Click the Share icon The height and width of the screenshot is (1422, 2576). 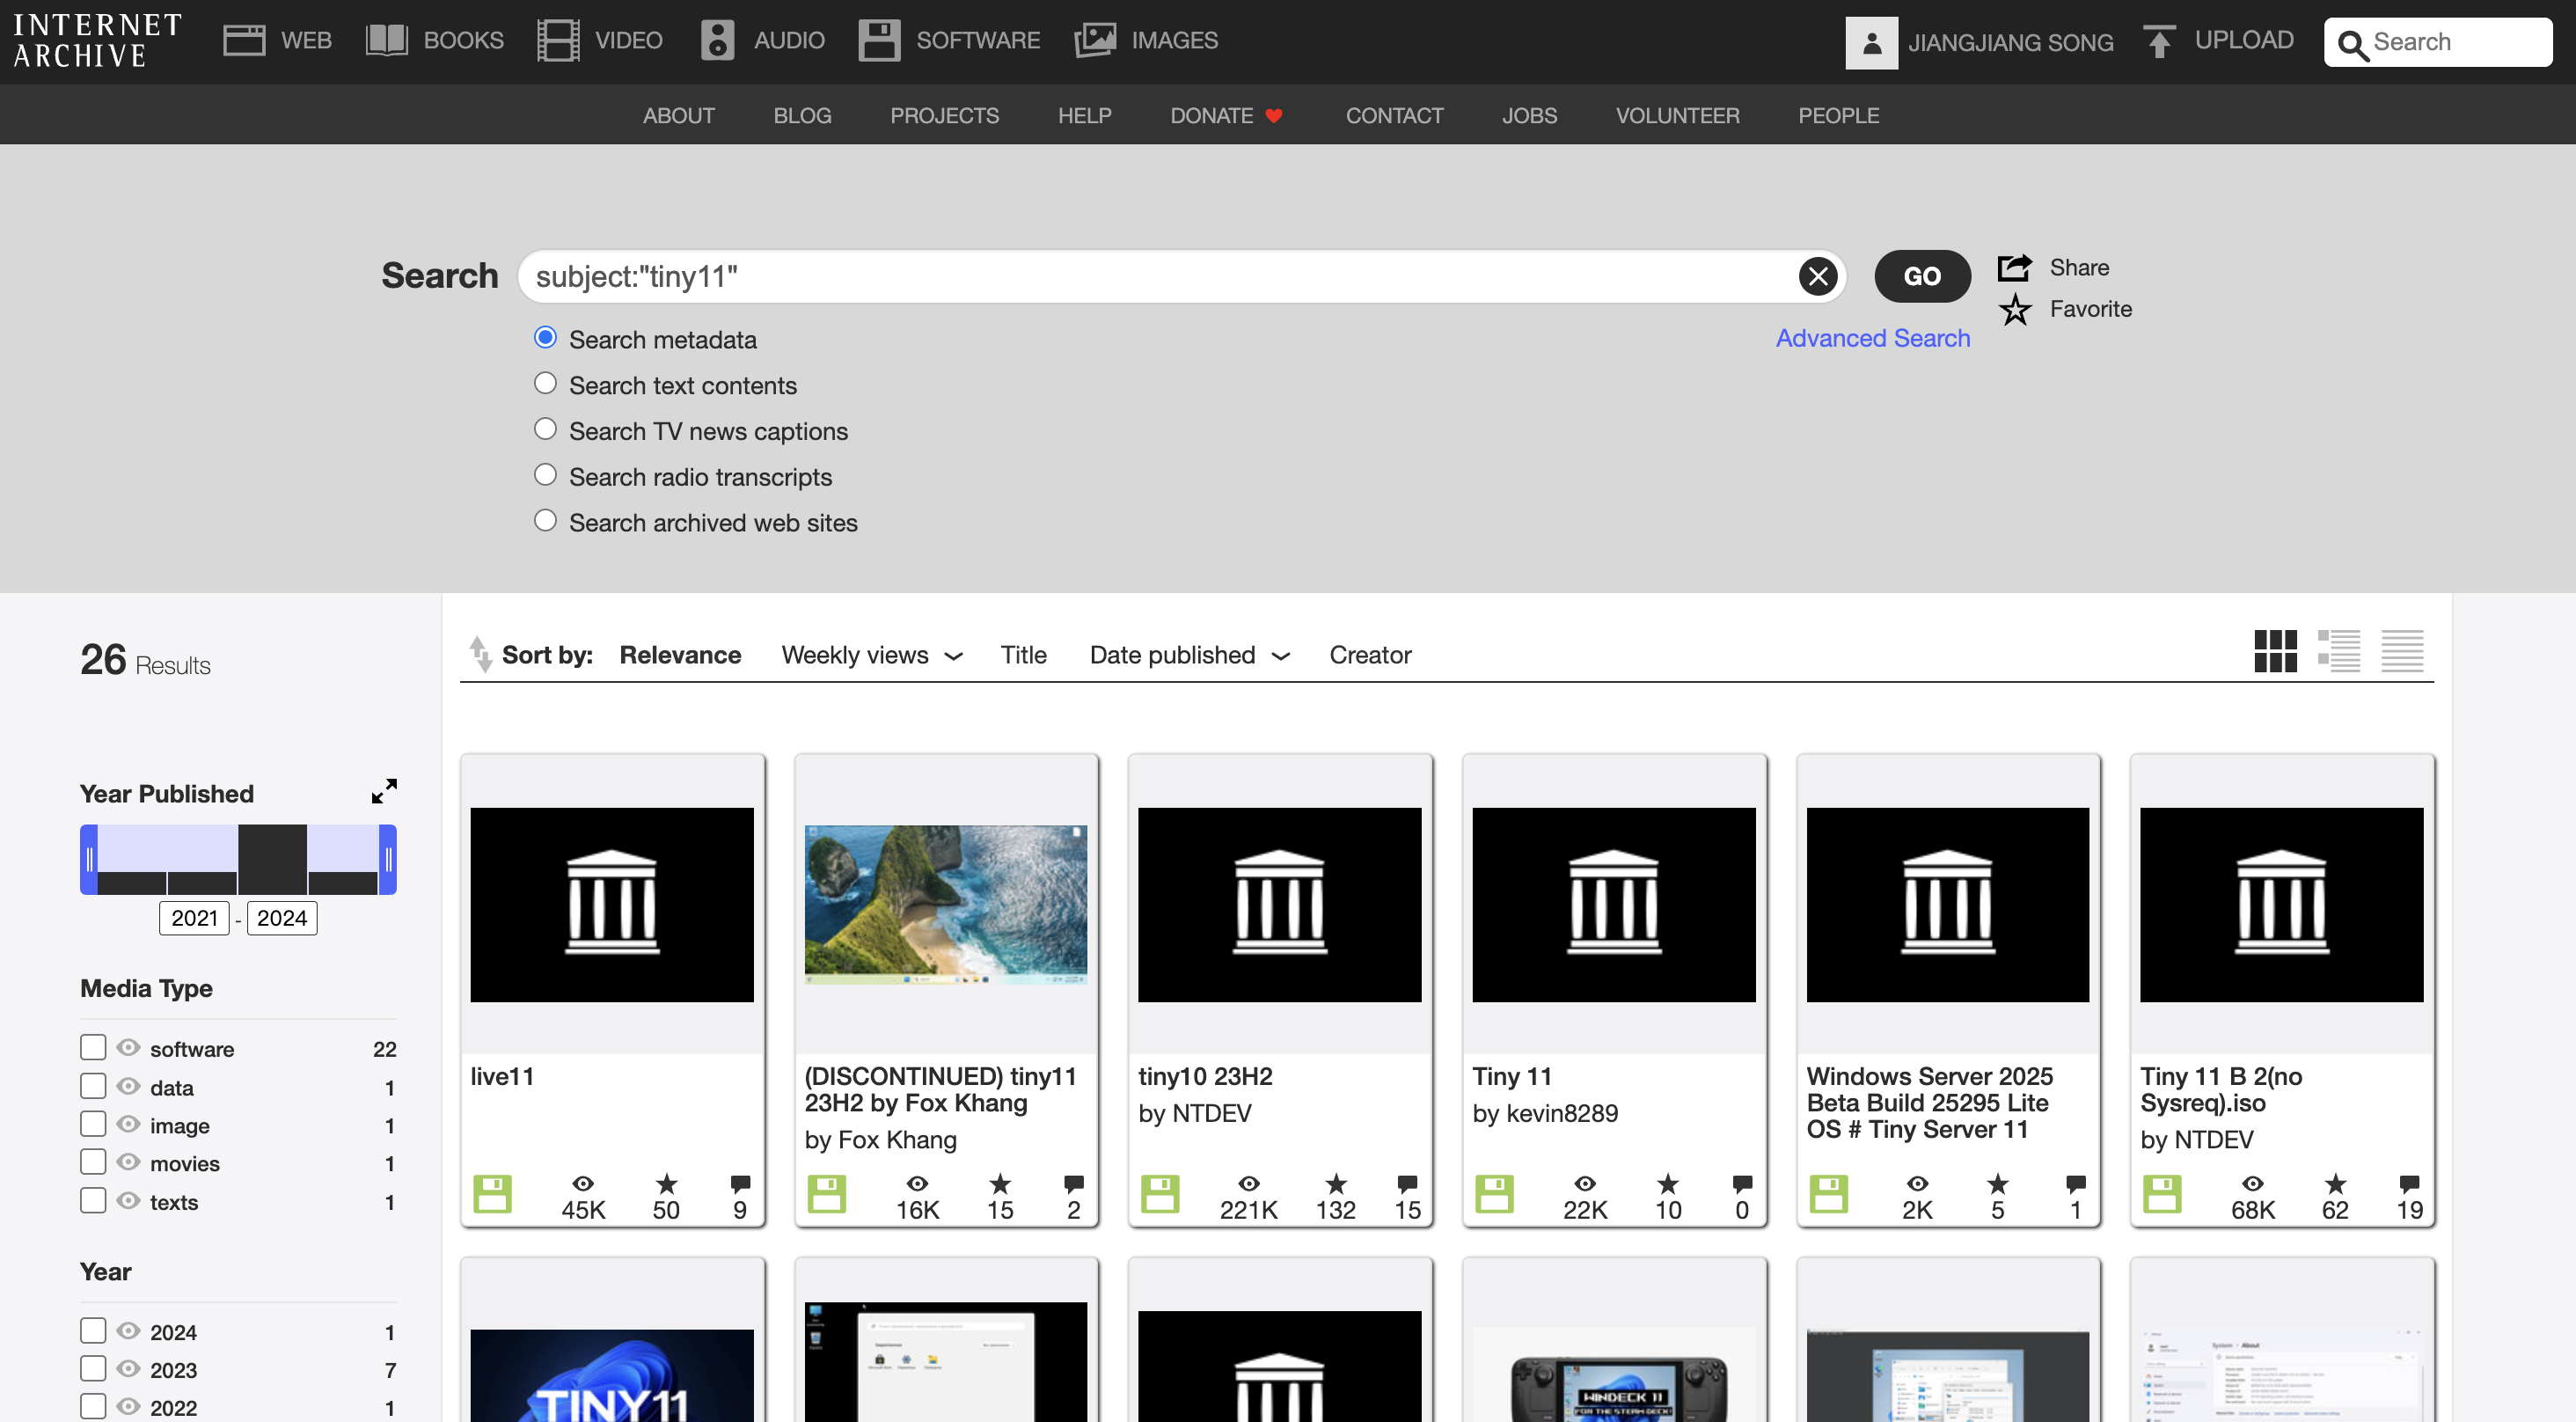(x=2014, y=267)
